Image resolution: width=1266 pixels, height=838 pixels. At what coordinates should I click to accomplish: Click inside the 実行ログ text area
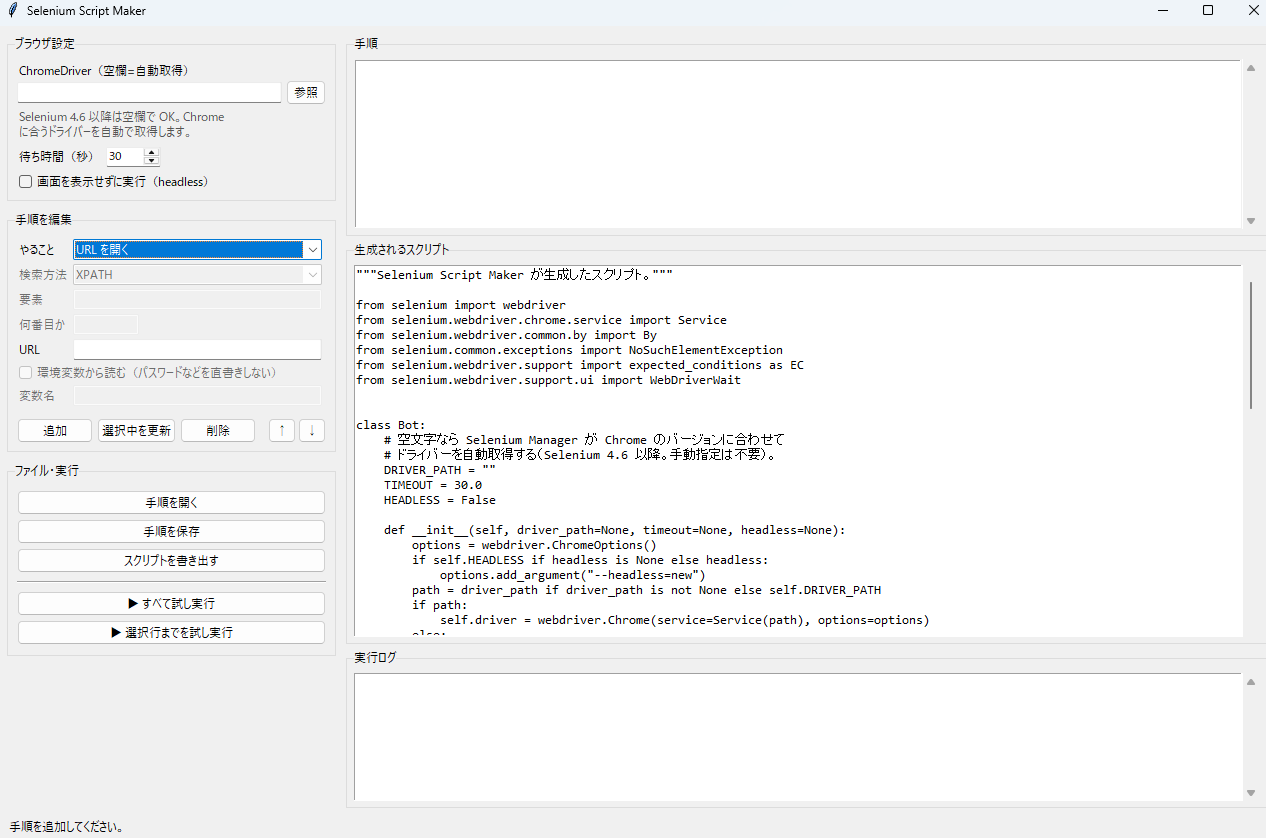[798, 737]
